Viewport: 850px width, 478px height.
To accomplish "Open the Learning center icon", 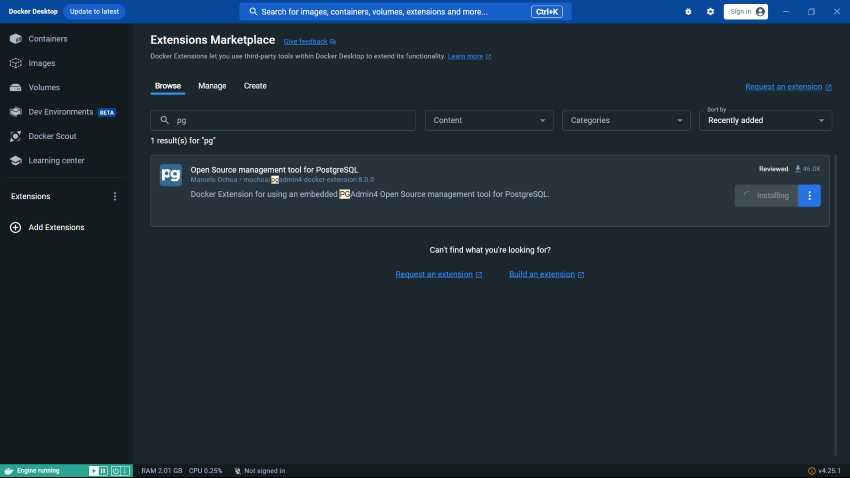I will (x=16, y=160).
